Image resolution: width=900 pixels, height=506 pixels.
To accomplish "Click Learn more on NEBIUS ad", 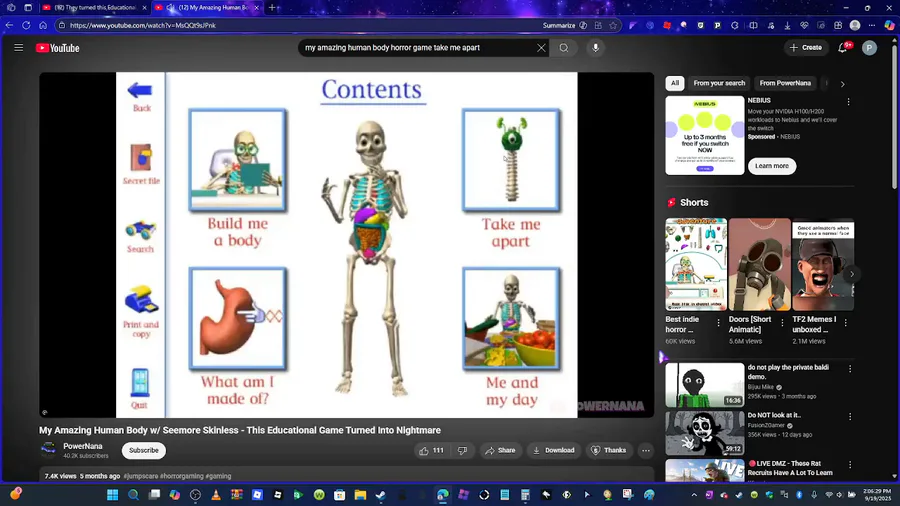I will pos(771,166).
